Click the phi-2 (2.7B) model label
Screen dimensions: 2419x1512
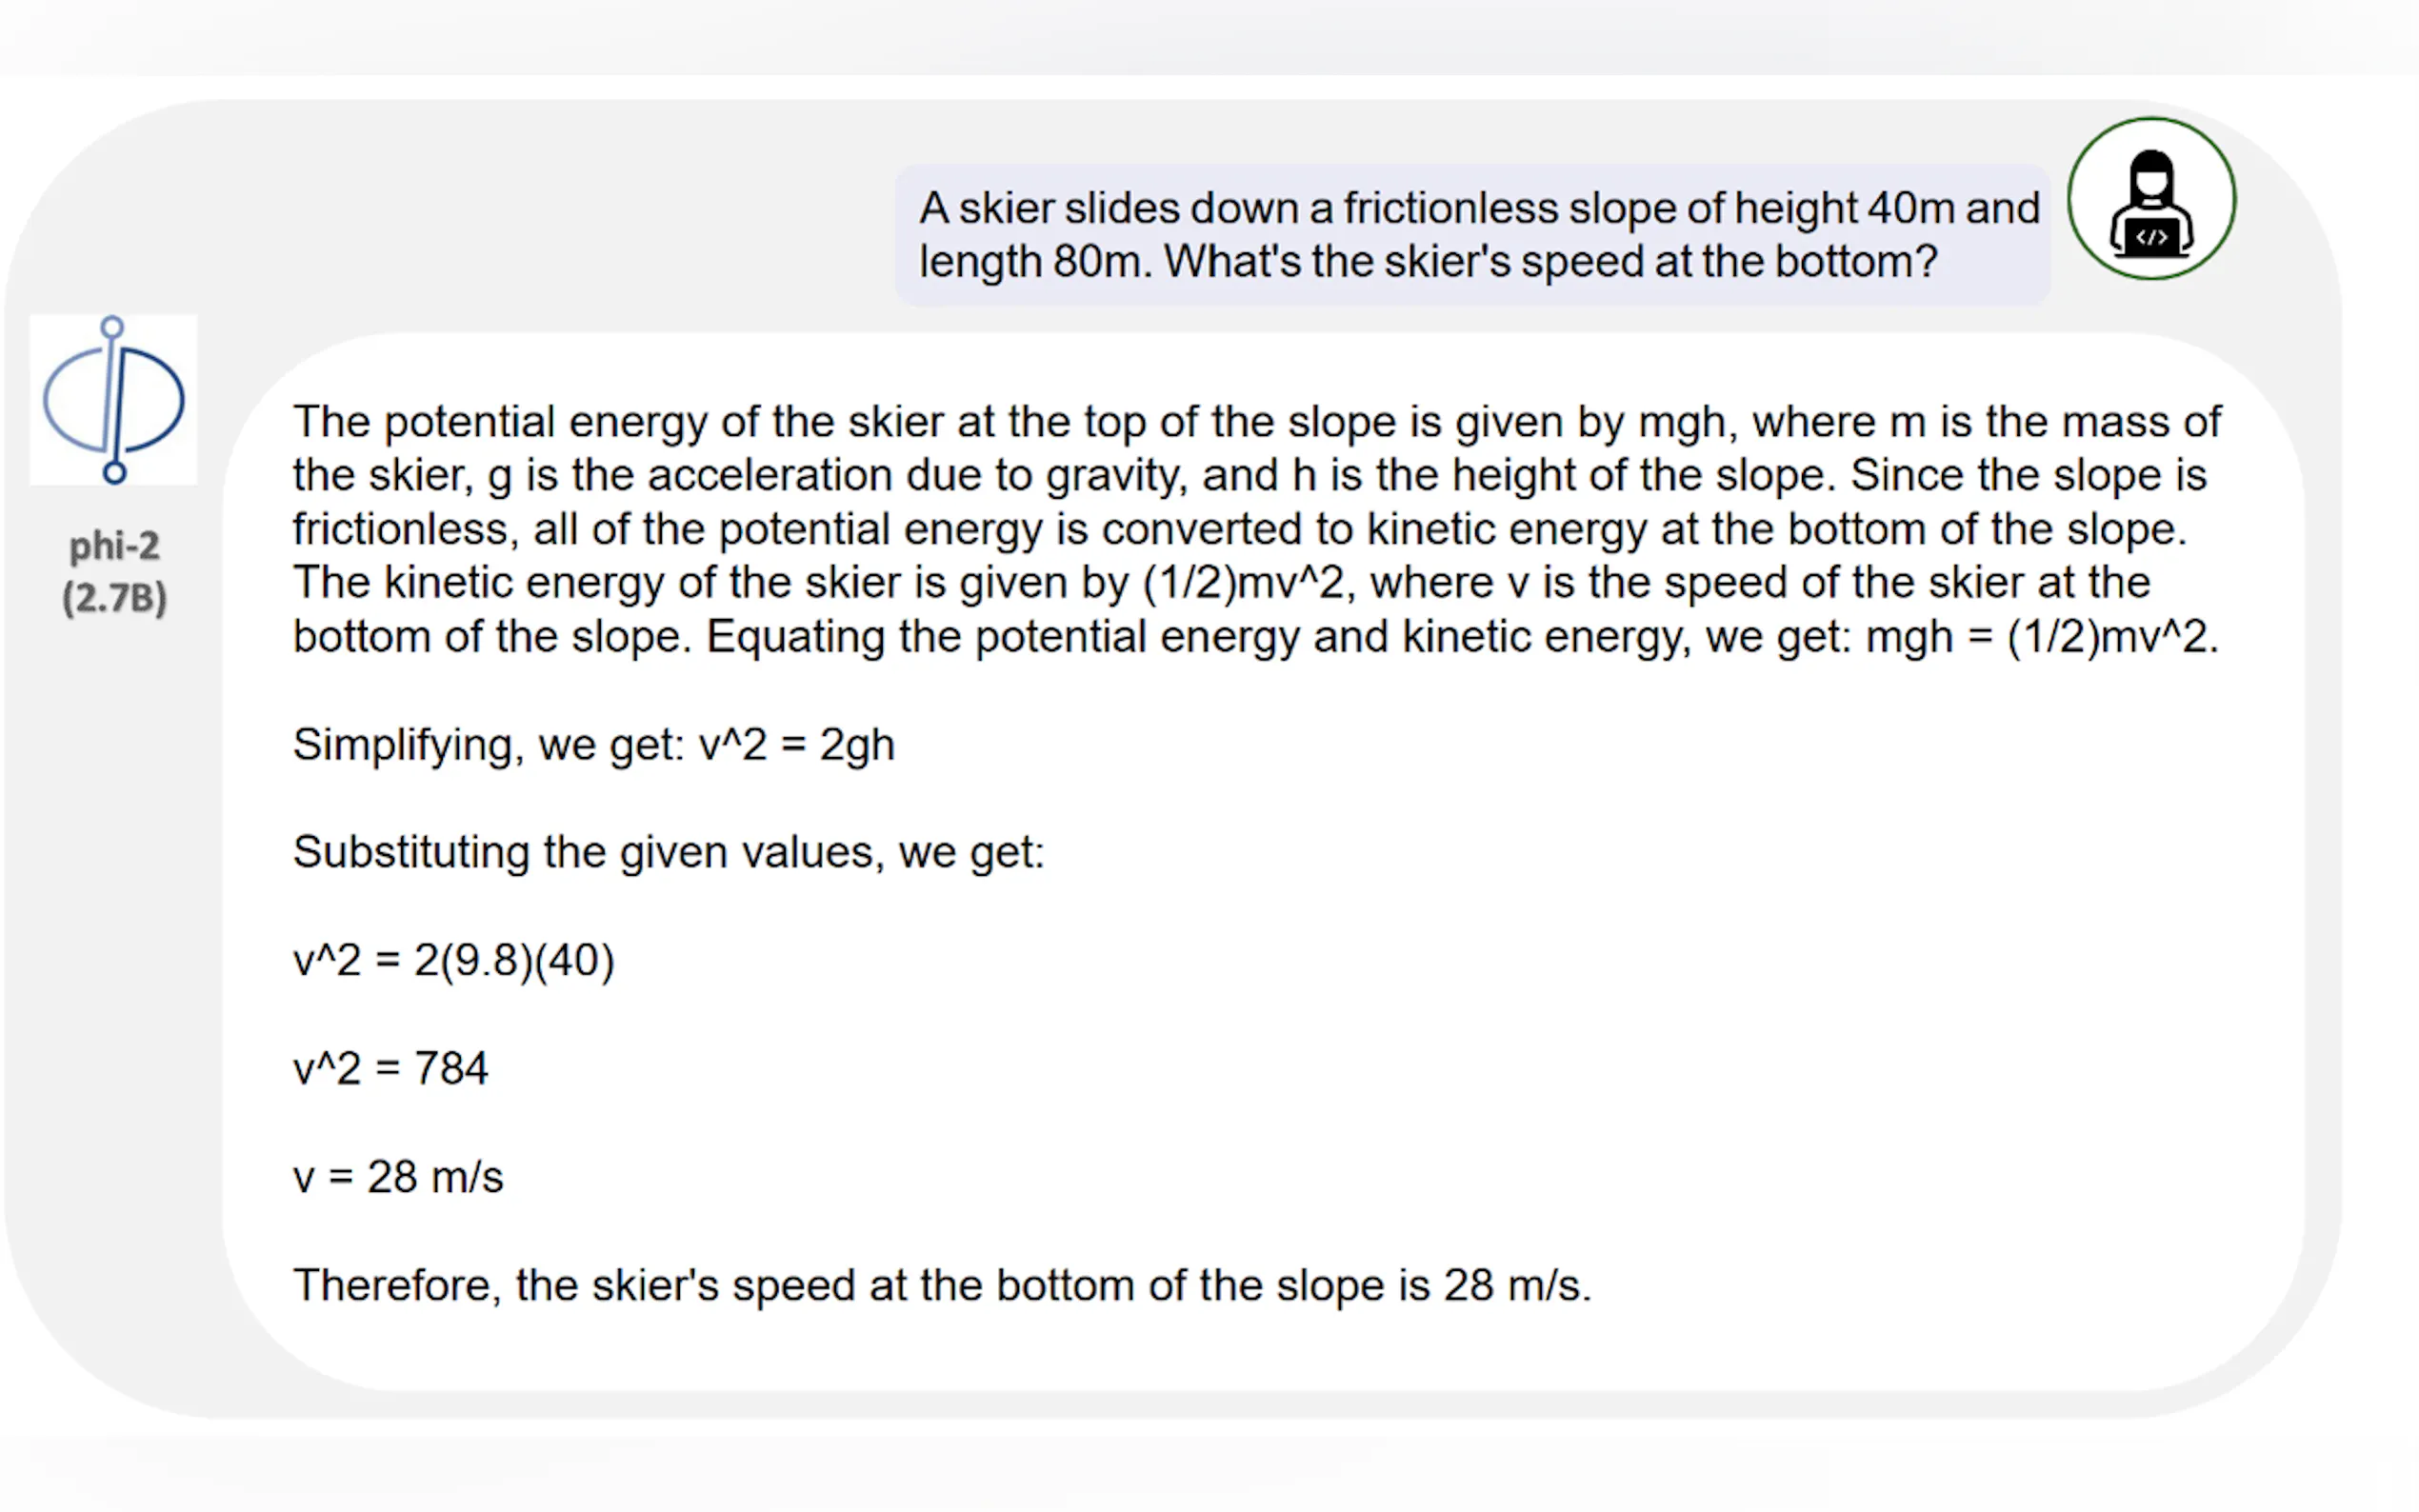coord(114,572)
